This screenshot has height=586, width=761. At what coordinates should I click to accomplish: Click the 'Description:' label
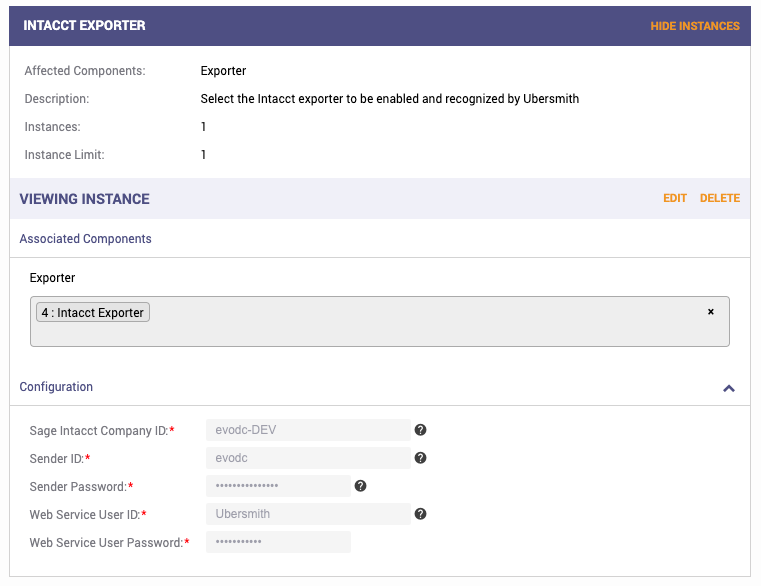[57, 99]
